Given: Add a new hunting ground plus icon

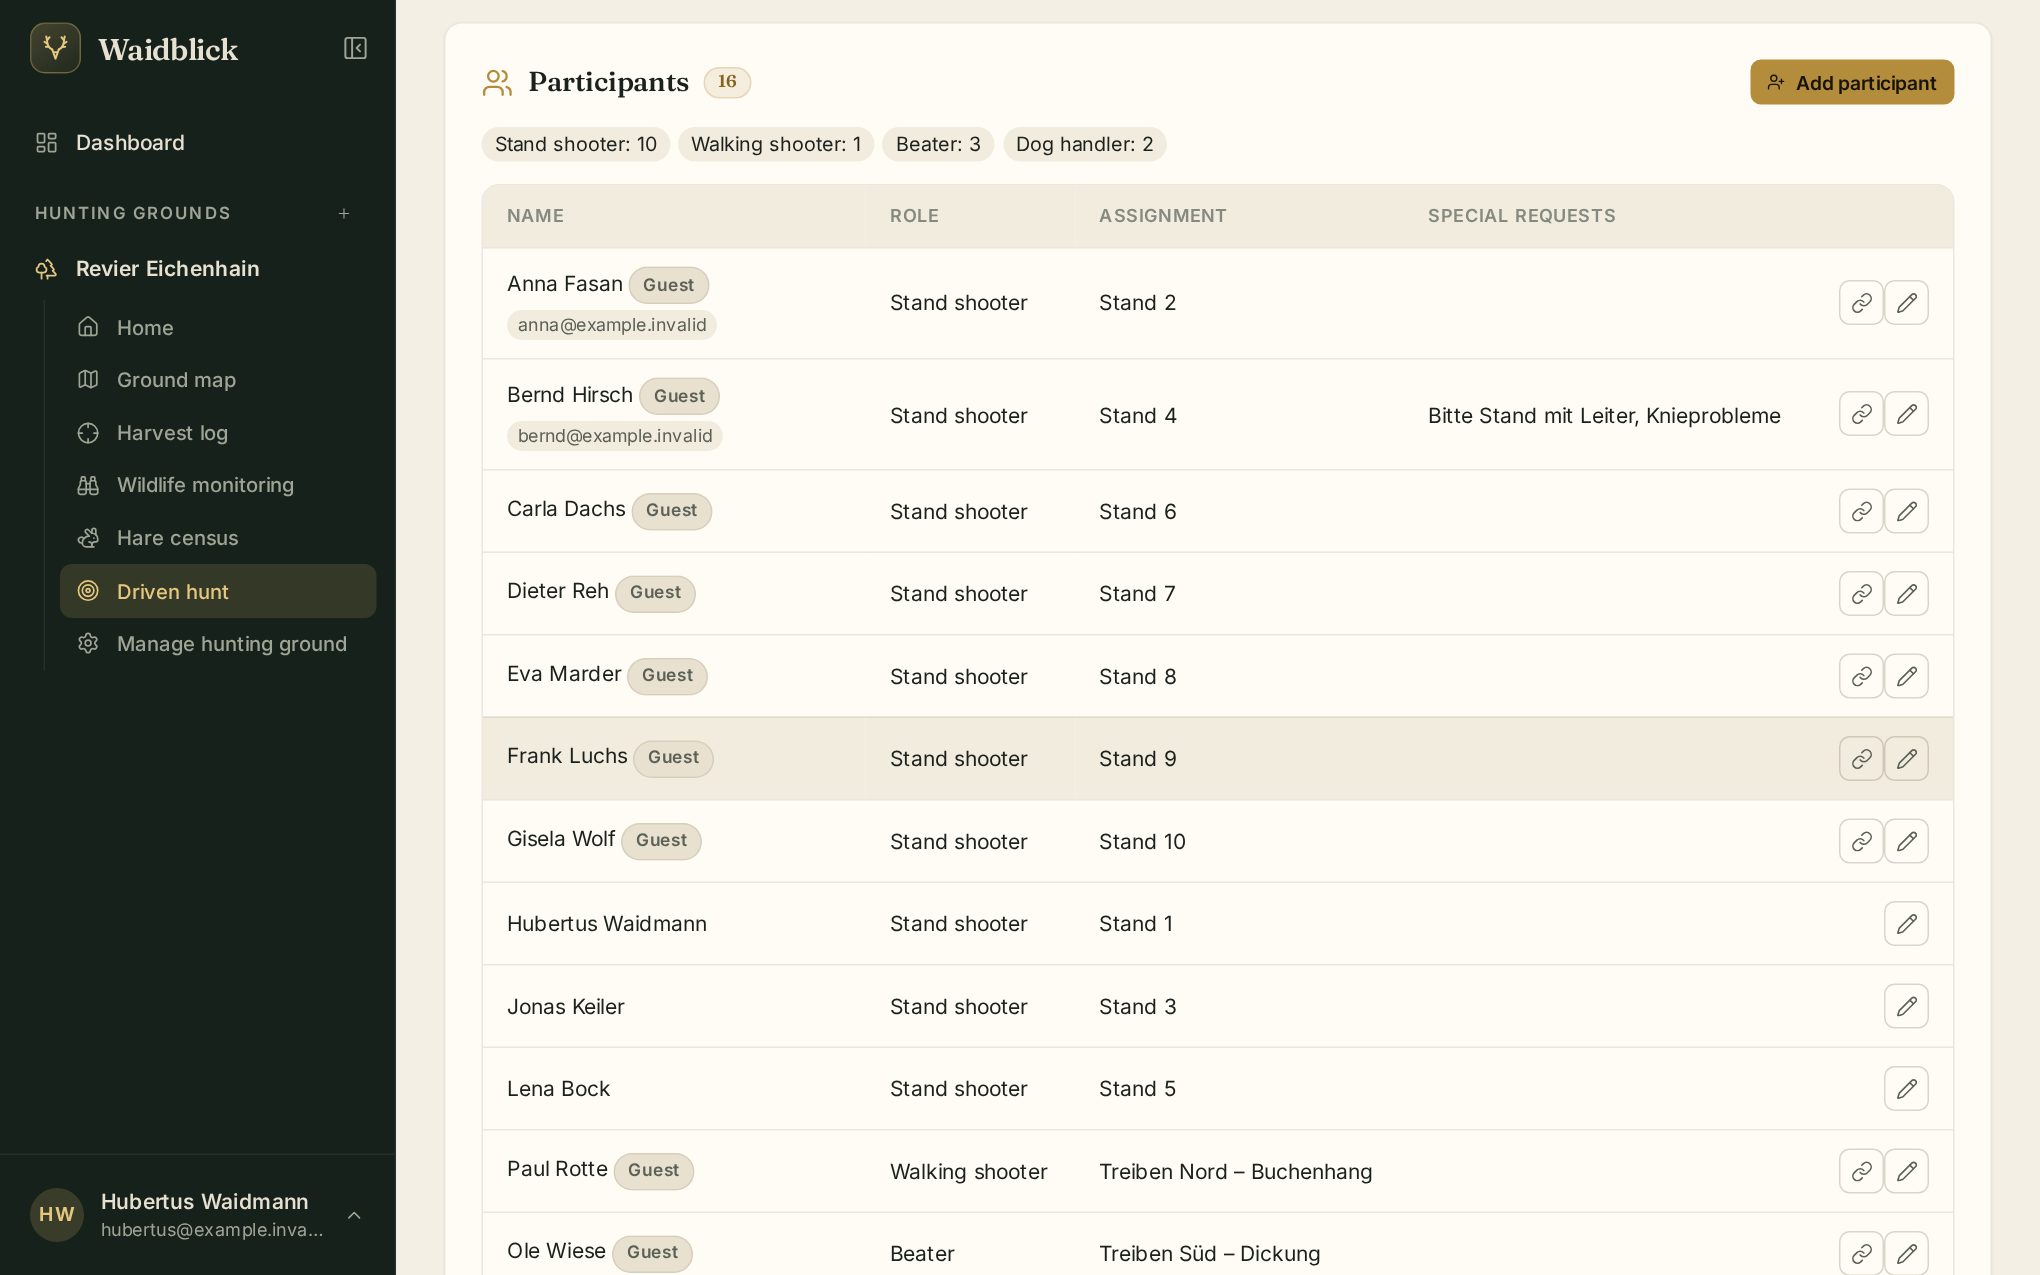Looking at the screenshot, I should tap(344, 213).
